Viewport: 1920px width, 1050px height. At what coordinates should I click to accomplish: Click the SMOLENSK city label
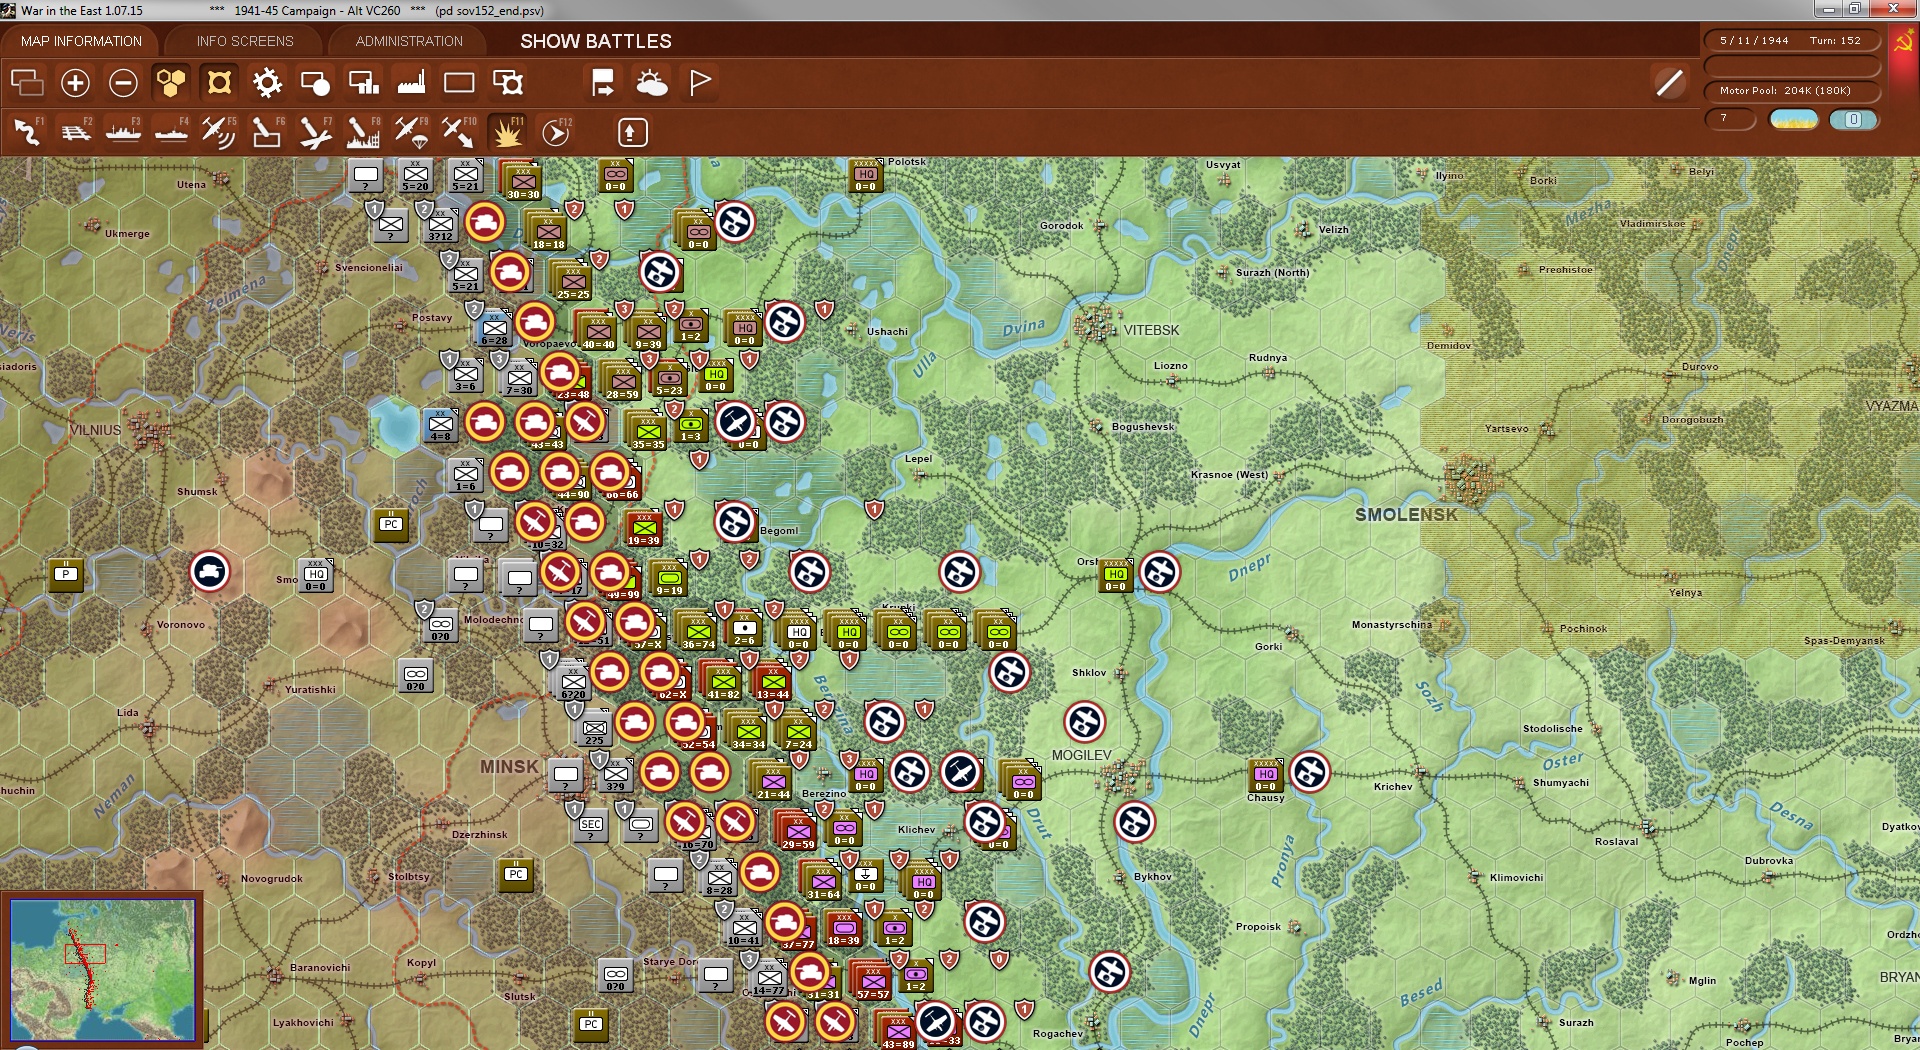coord(1406,515)
